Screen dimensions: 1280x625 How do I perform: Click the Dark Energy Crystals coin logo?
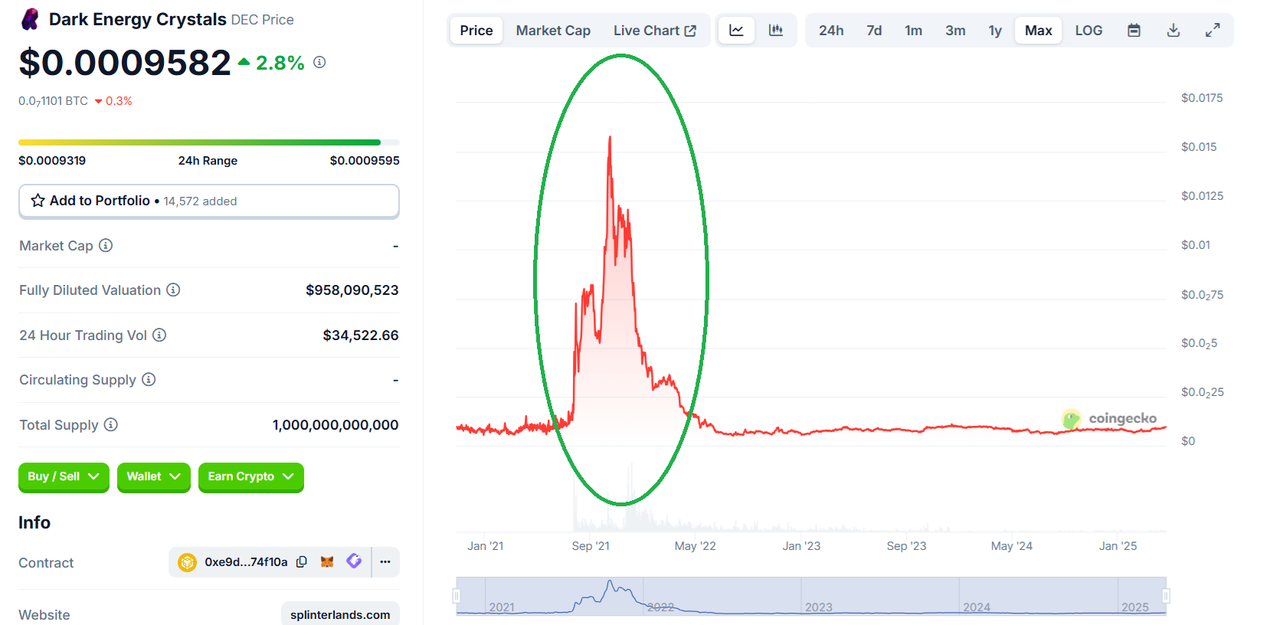click(30, 18)
